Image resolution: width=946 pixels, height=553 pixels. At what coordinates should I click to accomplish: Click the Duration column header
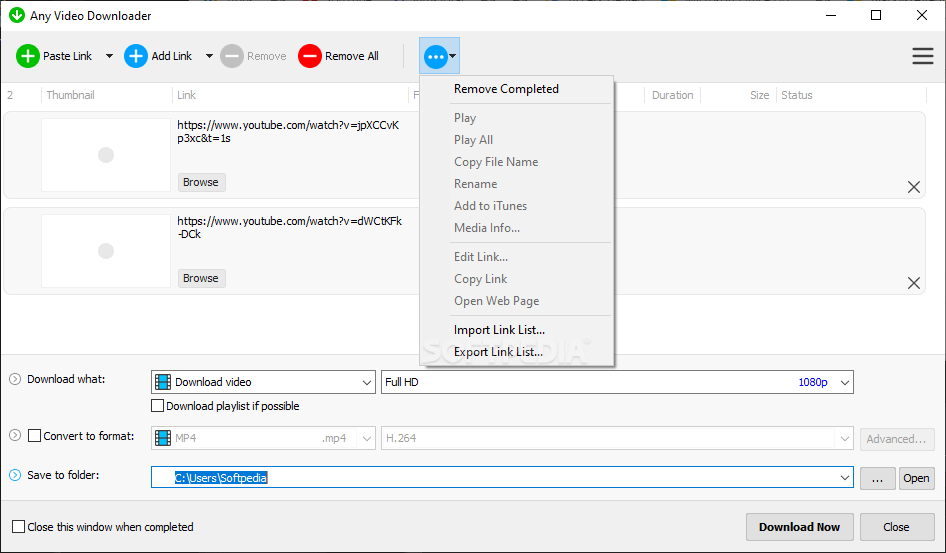(x=672, y=95)
